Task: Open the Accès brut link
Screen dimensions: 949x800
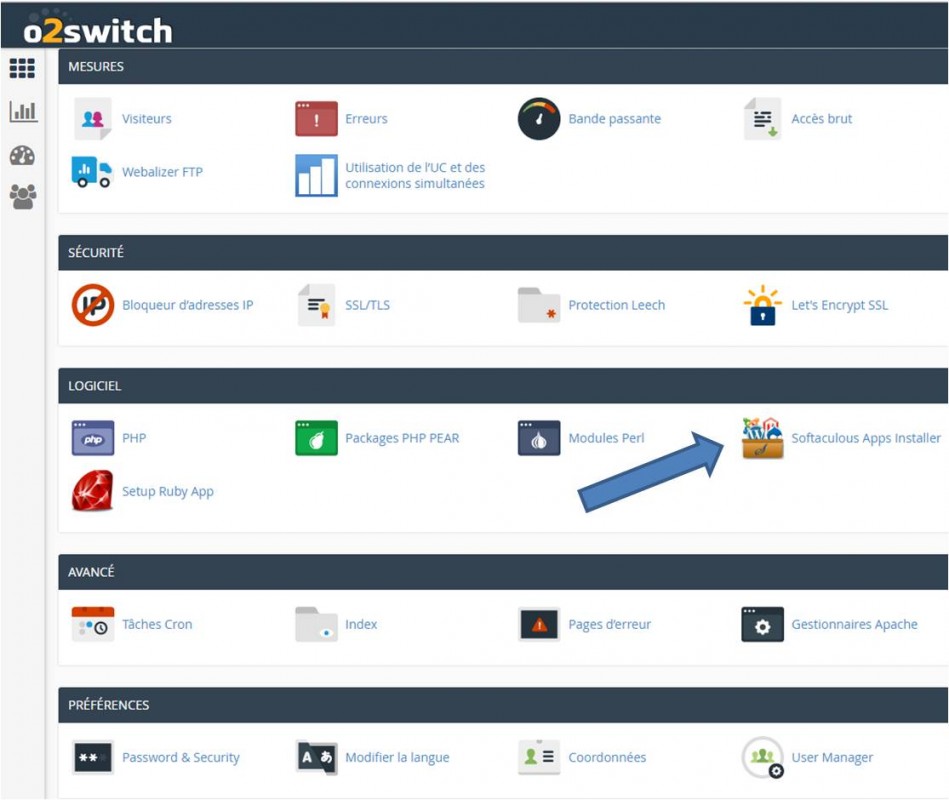Action: point(821,119)
